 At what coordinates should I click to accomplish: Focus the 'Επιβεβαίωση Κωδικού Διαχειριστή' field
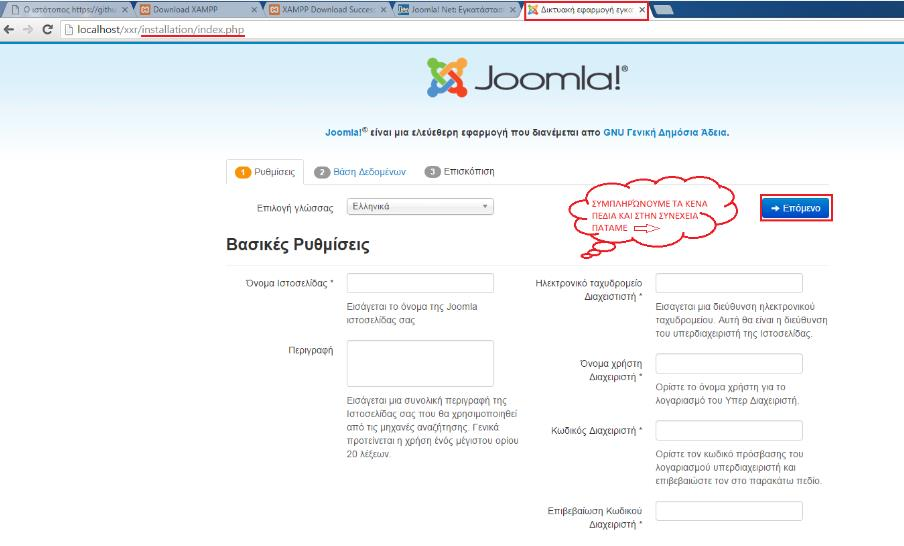pos(729,511)
